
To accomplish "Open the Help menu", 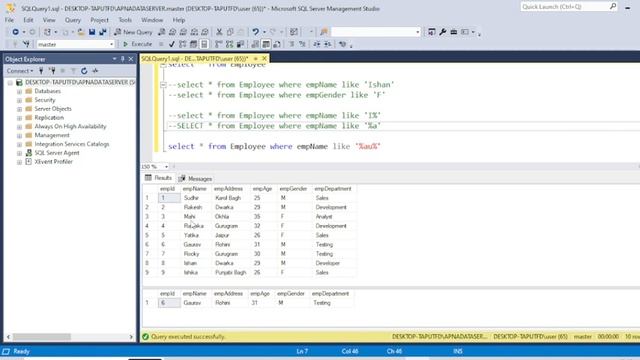I will [179, 20].
